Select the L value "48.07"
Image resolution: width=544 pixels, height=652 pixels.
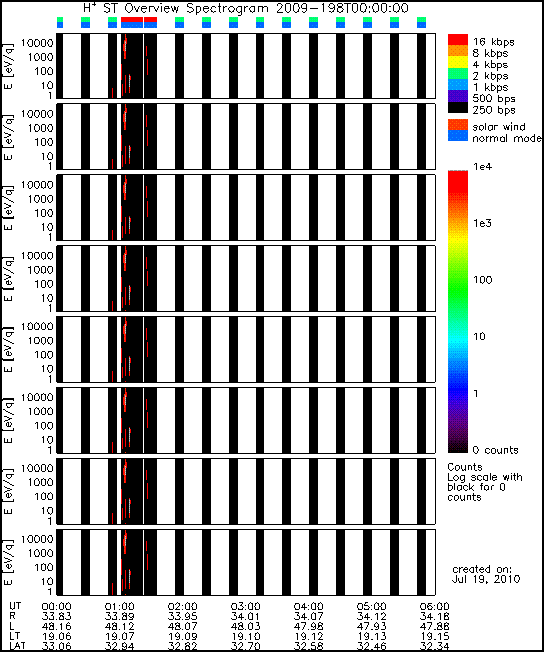point(182,626)
